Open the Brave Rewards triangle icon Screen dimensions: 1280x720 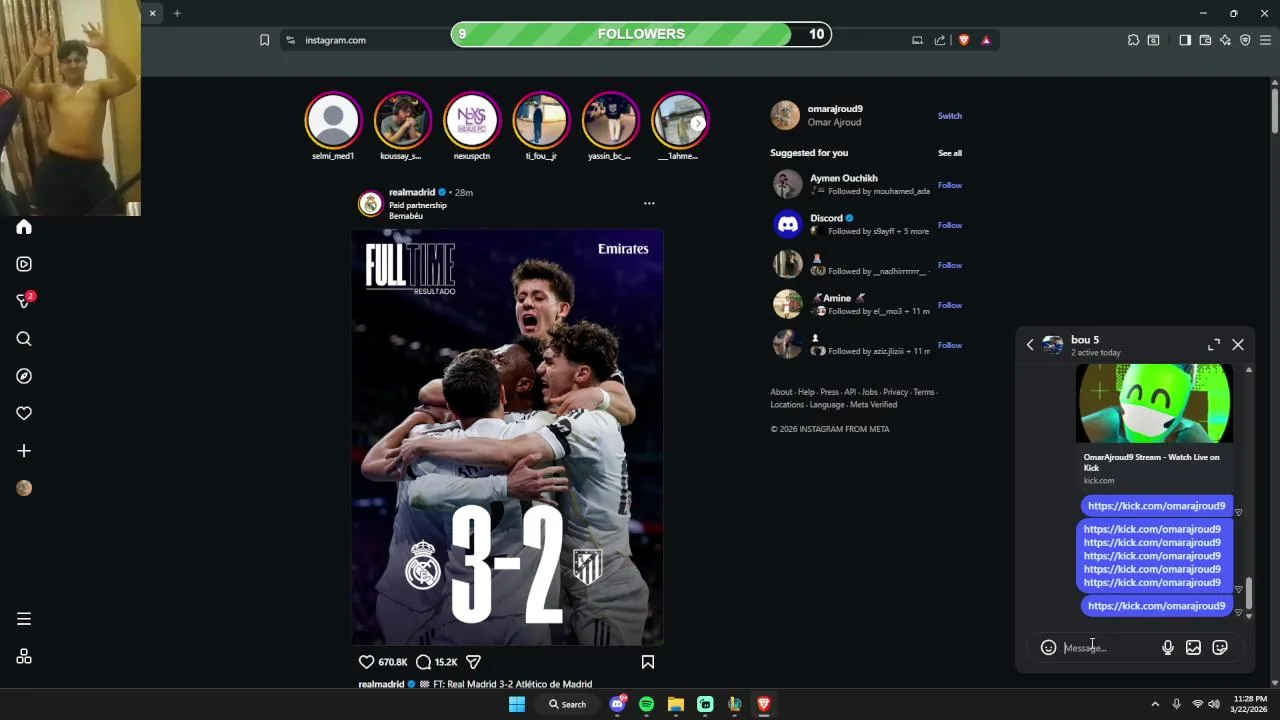tap(986, 40)
